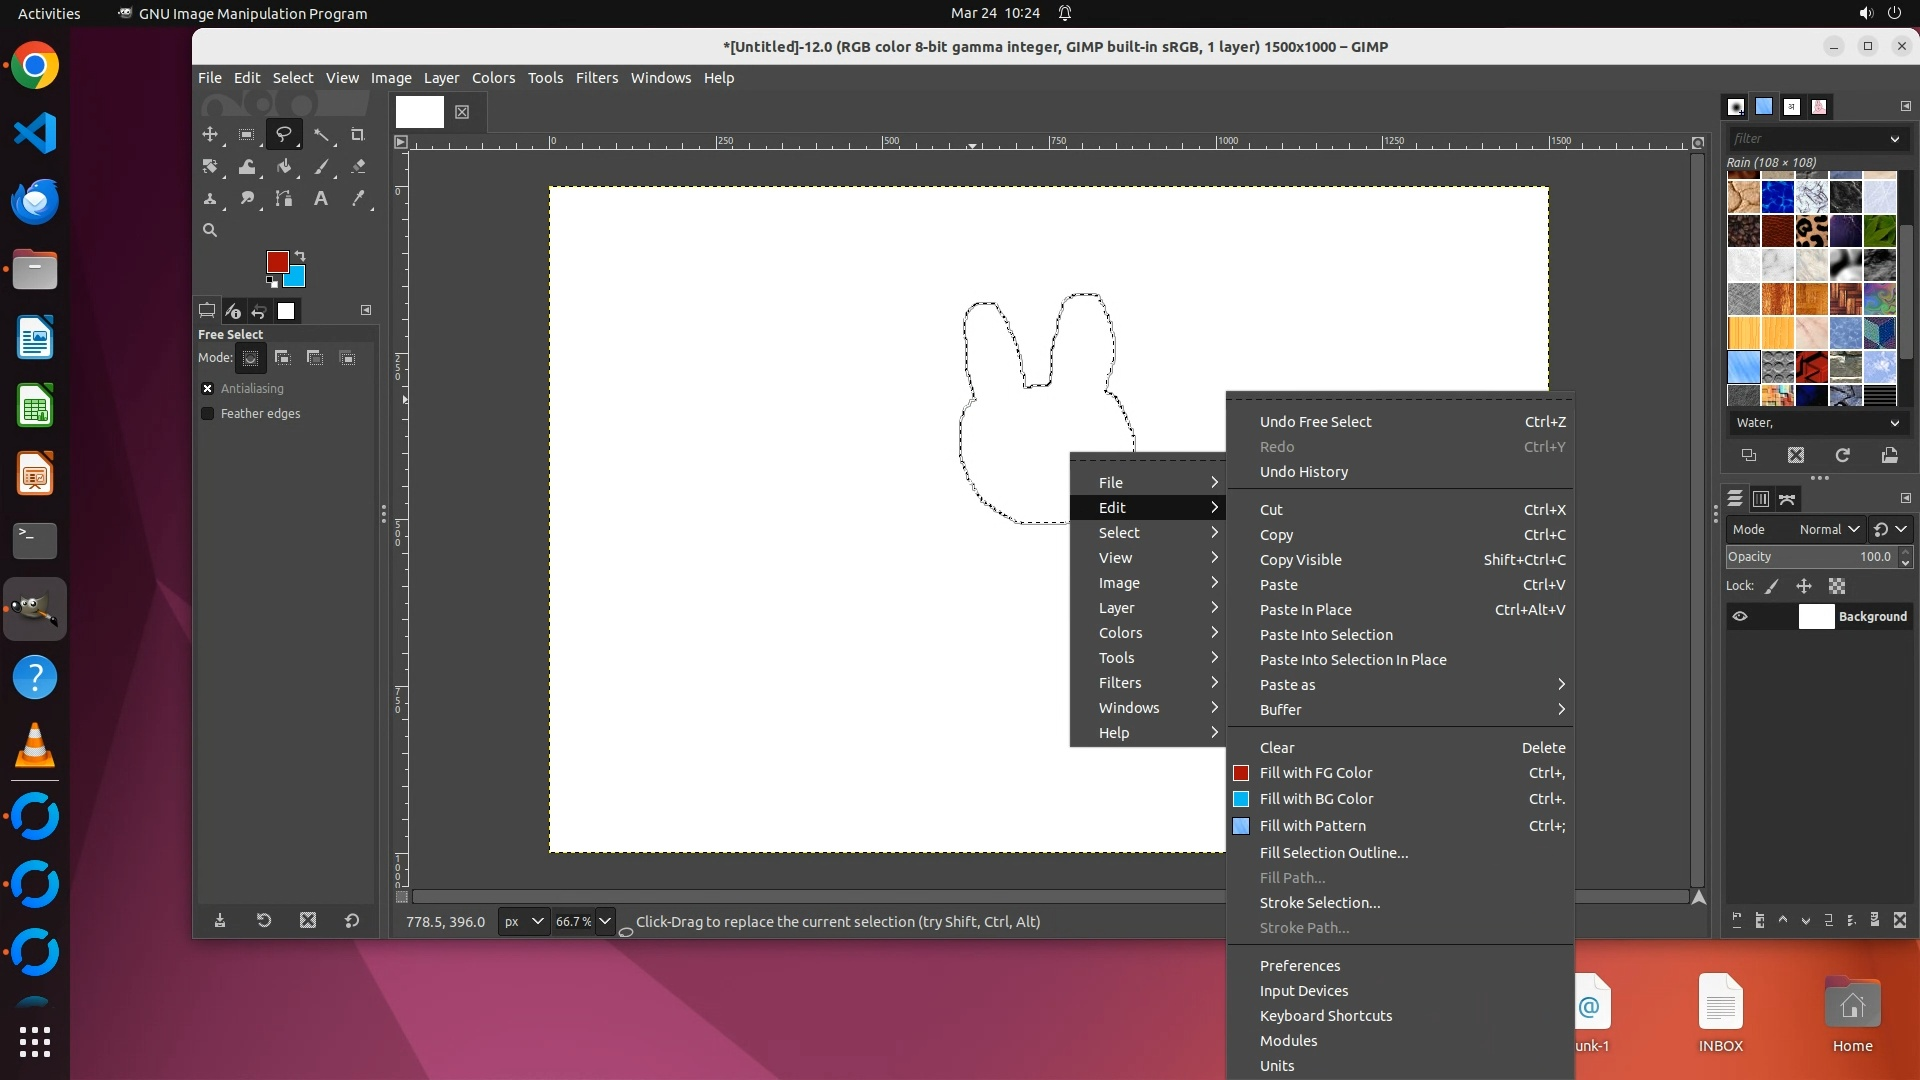This screenshot has height=1080, width=1920.
Task: Select the Eraser tool
Action: (358, 167)
